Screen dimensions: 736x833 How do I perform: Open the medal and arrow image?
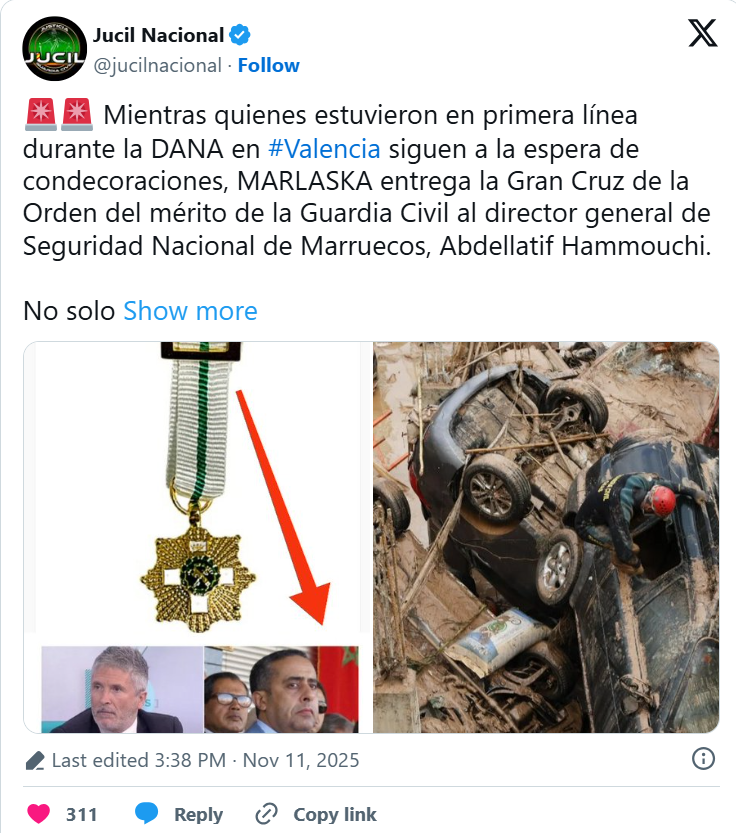[x=198, y=537]
